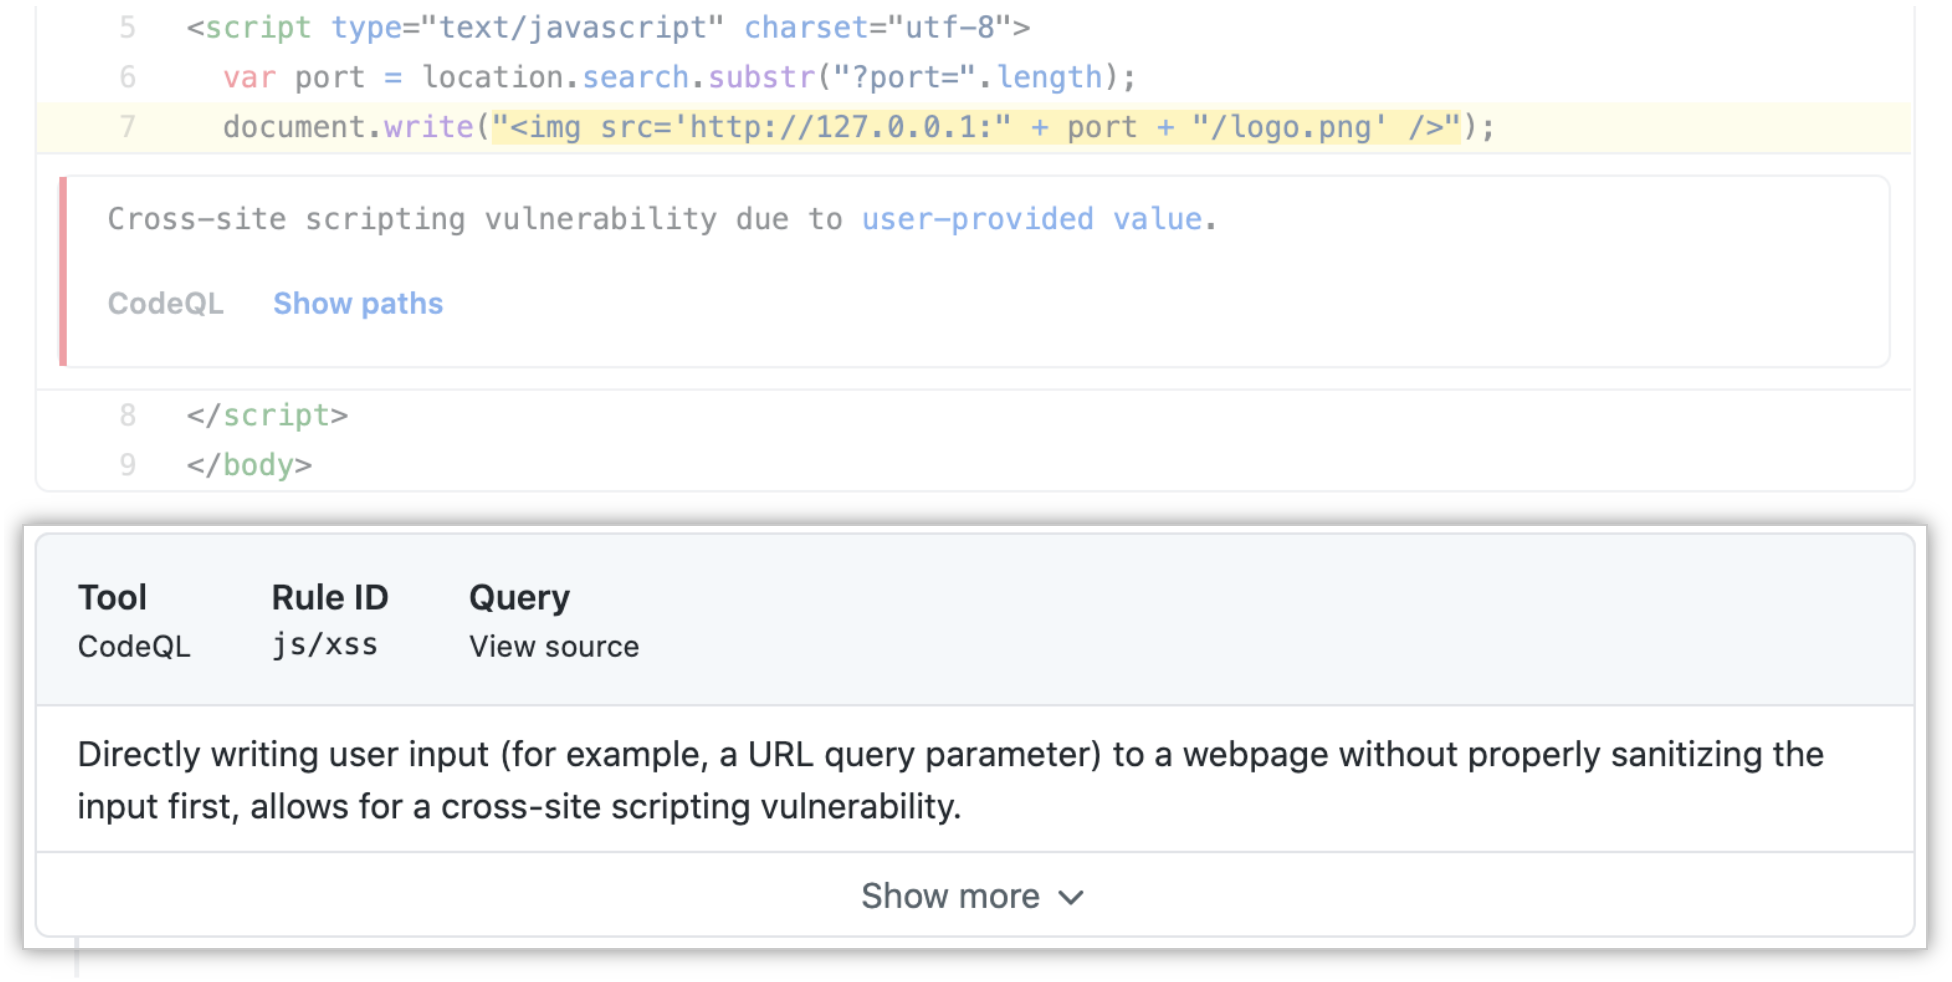This screenshot has width=1952, height=982.
Task: Click the Show more chevron arrow
Action: [x=1071, y=897]
